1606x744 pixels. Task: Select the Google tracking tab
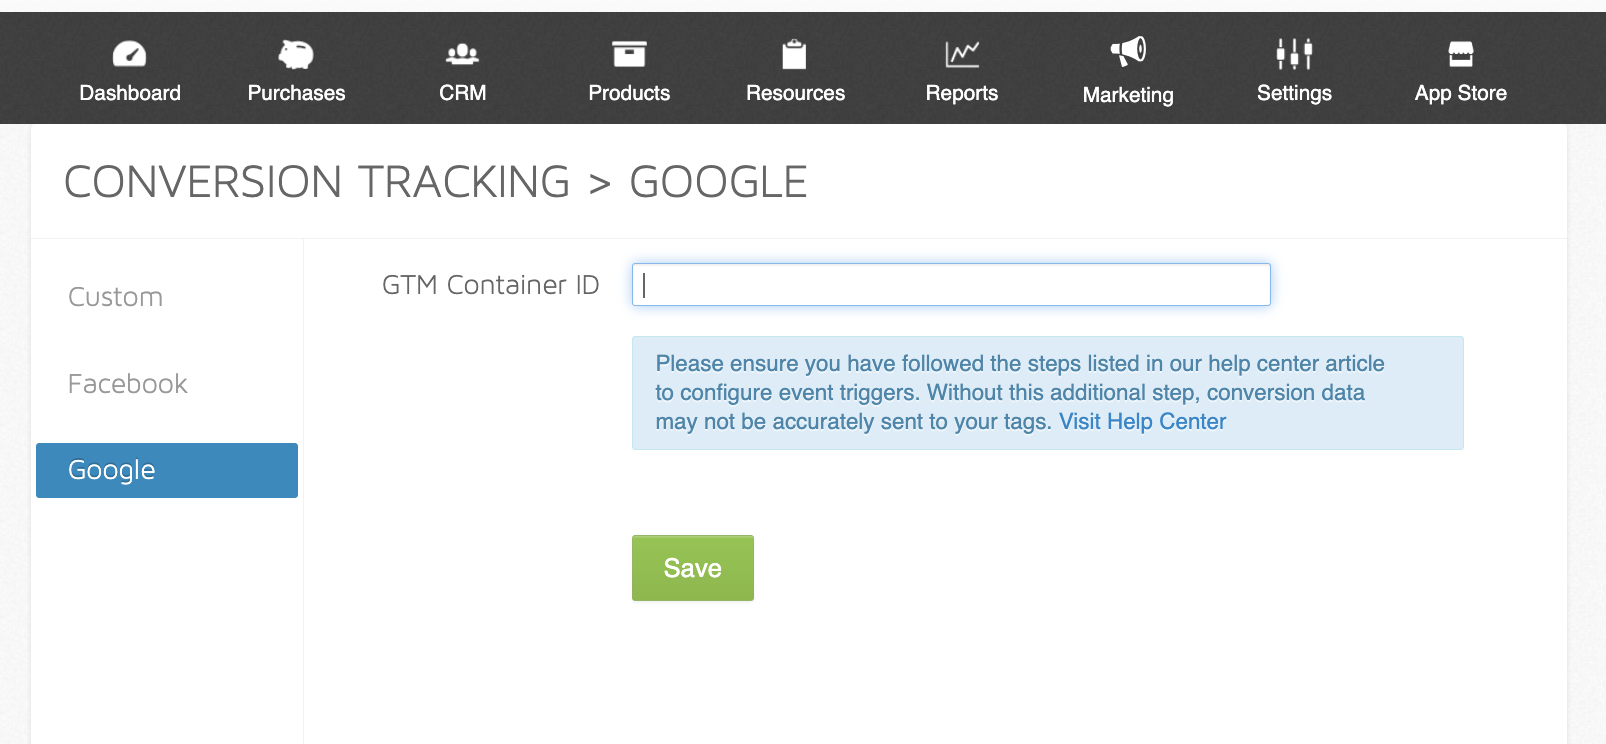(x=167, y=470)
